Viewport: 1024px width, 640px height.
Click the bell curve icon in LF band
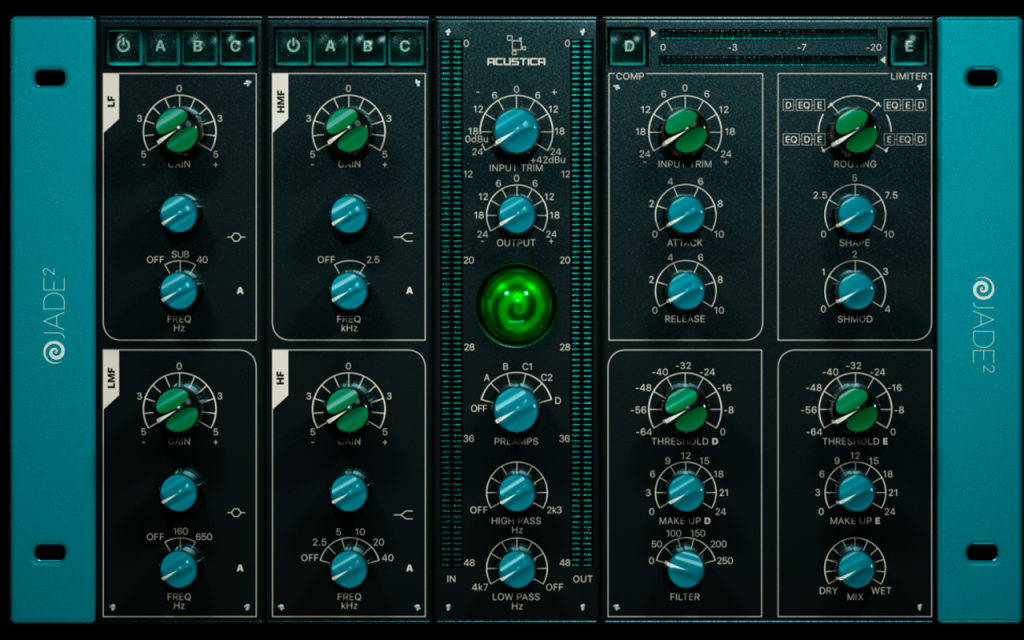[236, 237]
